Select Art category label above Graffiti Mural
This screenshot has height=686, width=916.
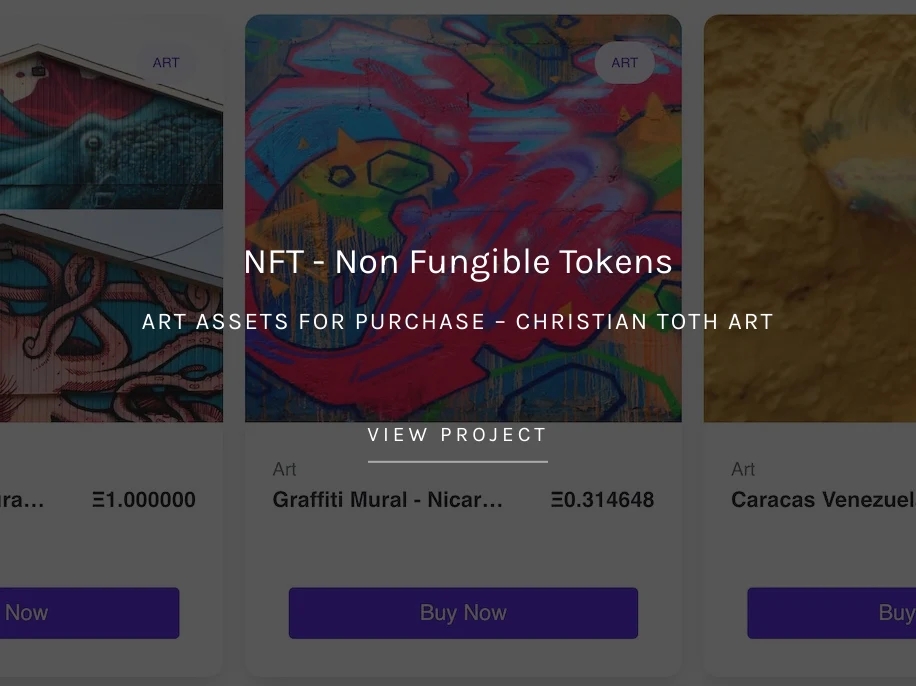(284, 469)
